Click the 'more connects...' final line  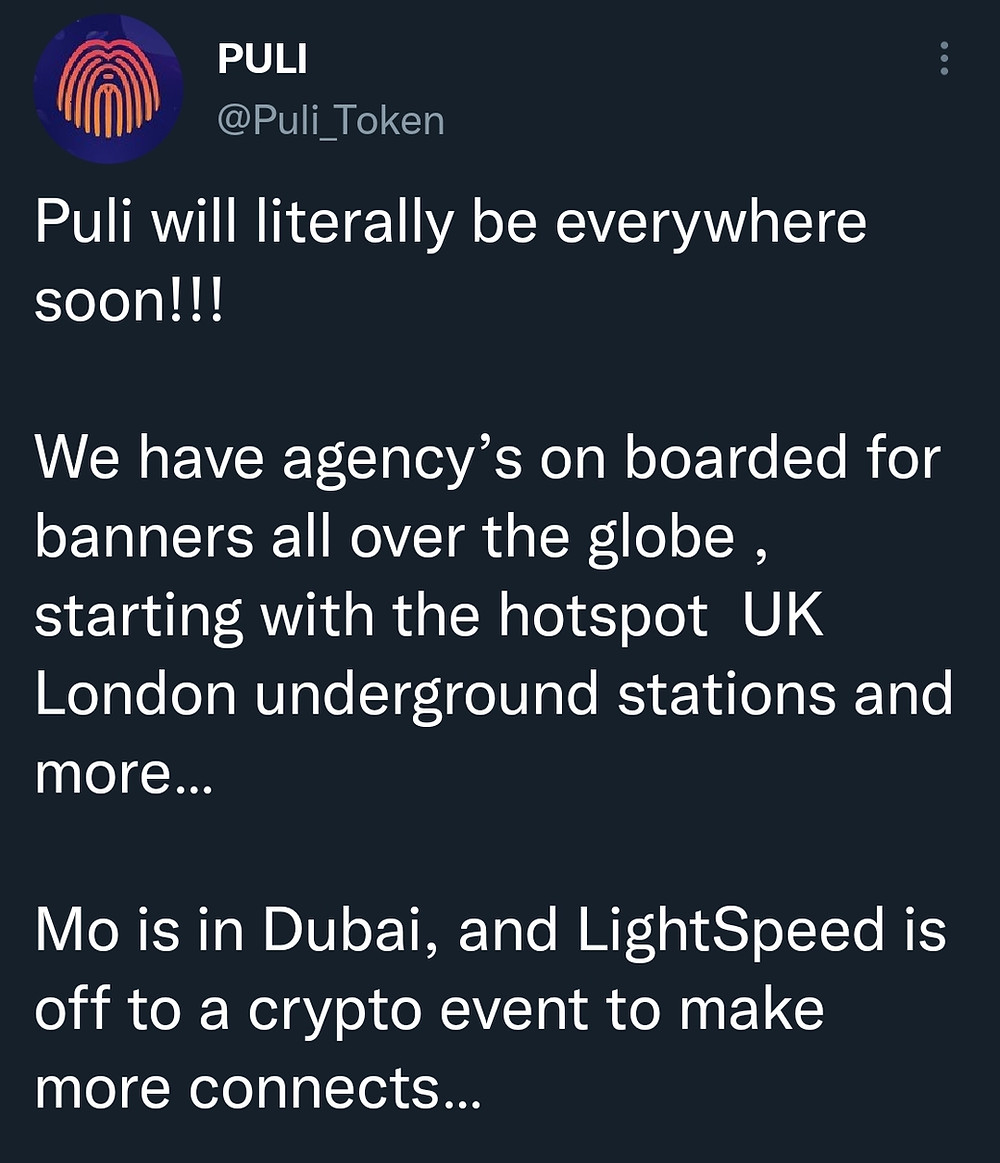(258, 1089)
